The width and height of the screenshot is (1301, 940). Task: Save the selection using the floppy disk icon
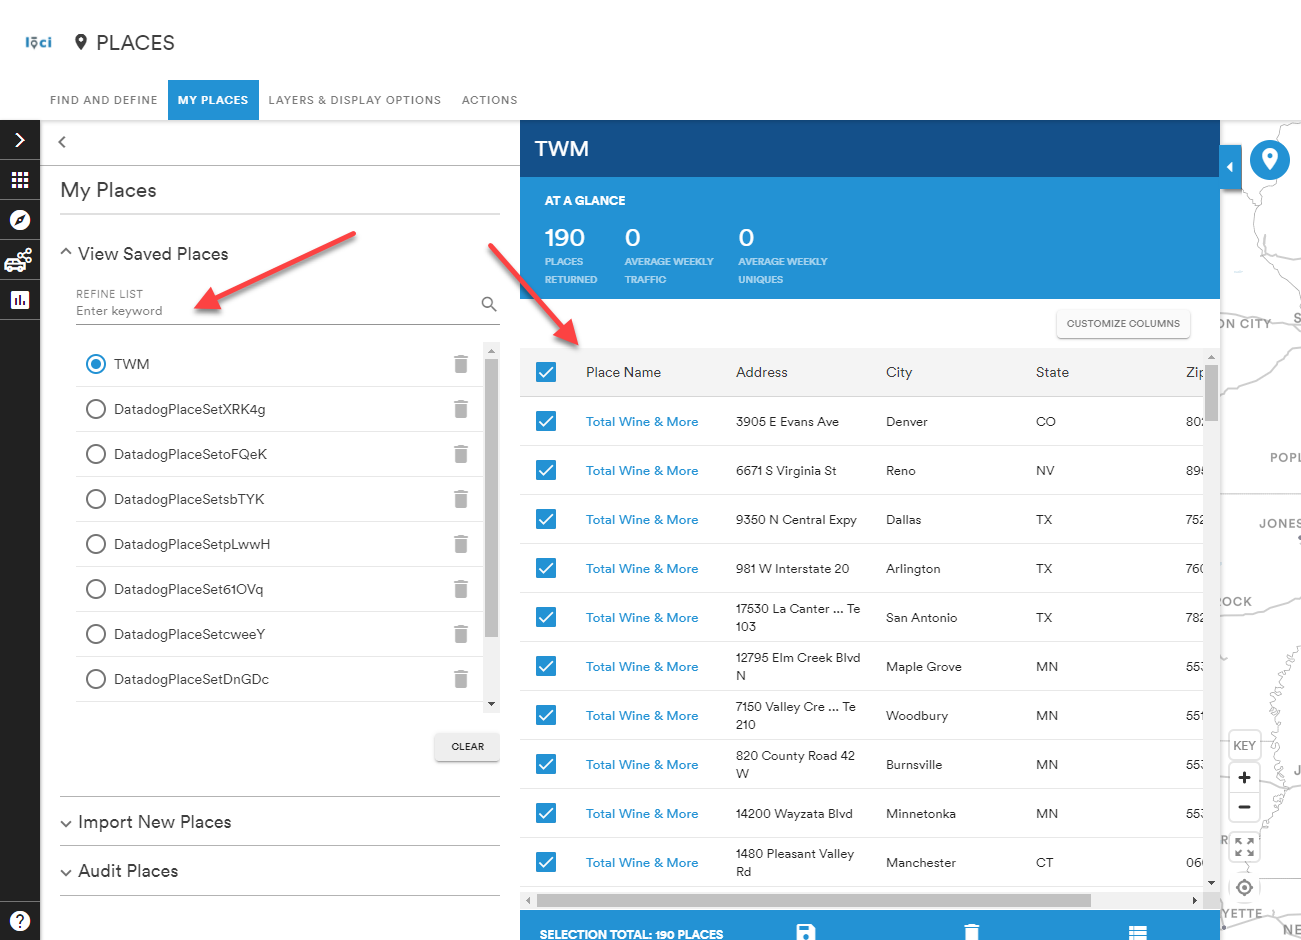(806, 932)
